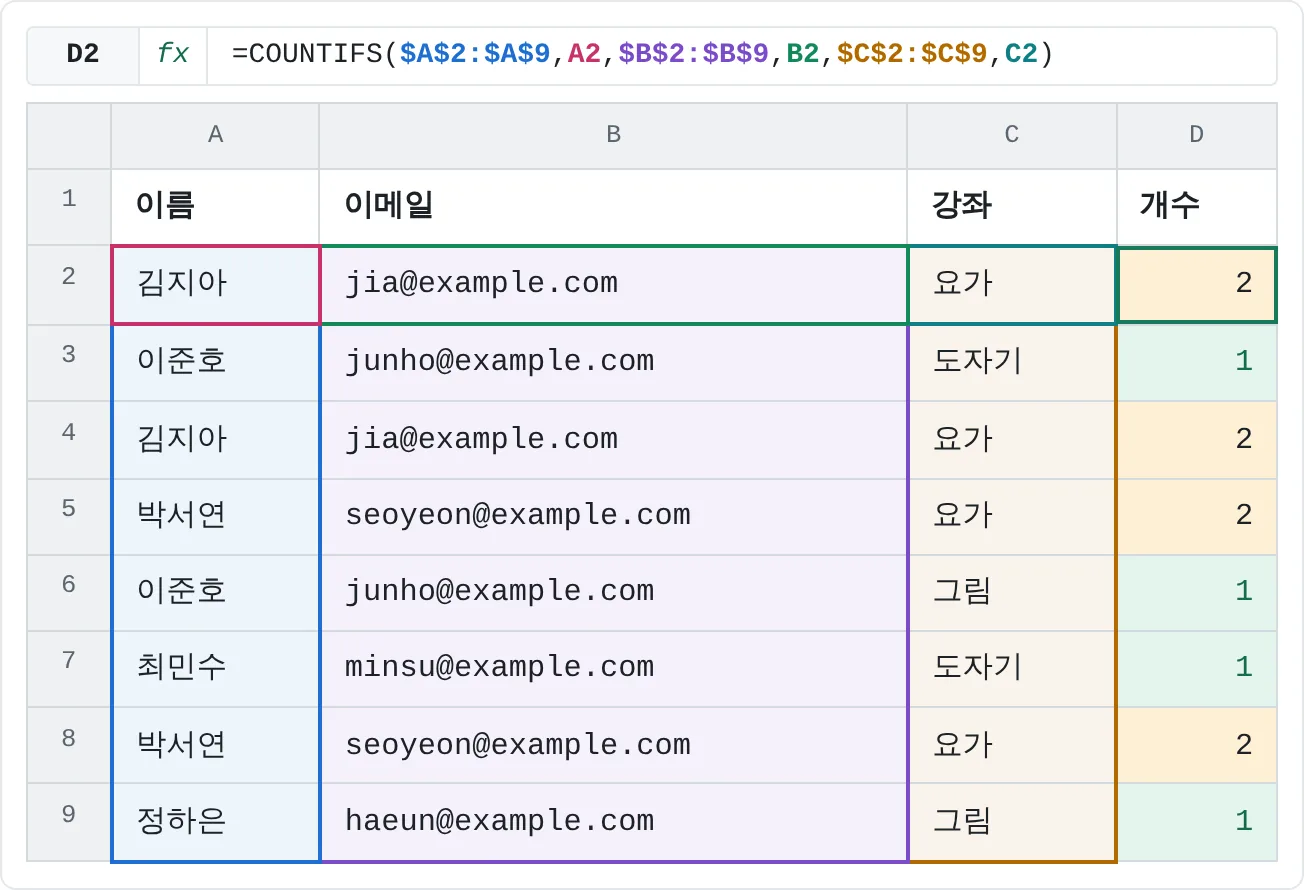Select cell D3 with value 1

[1197, 363]
